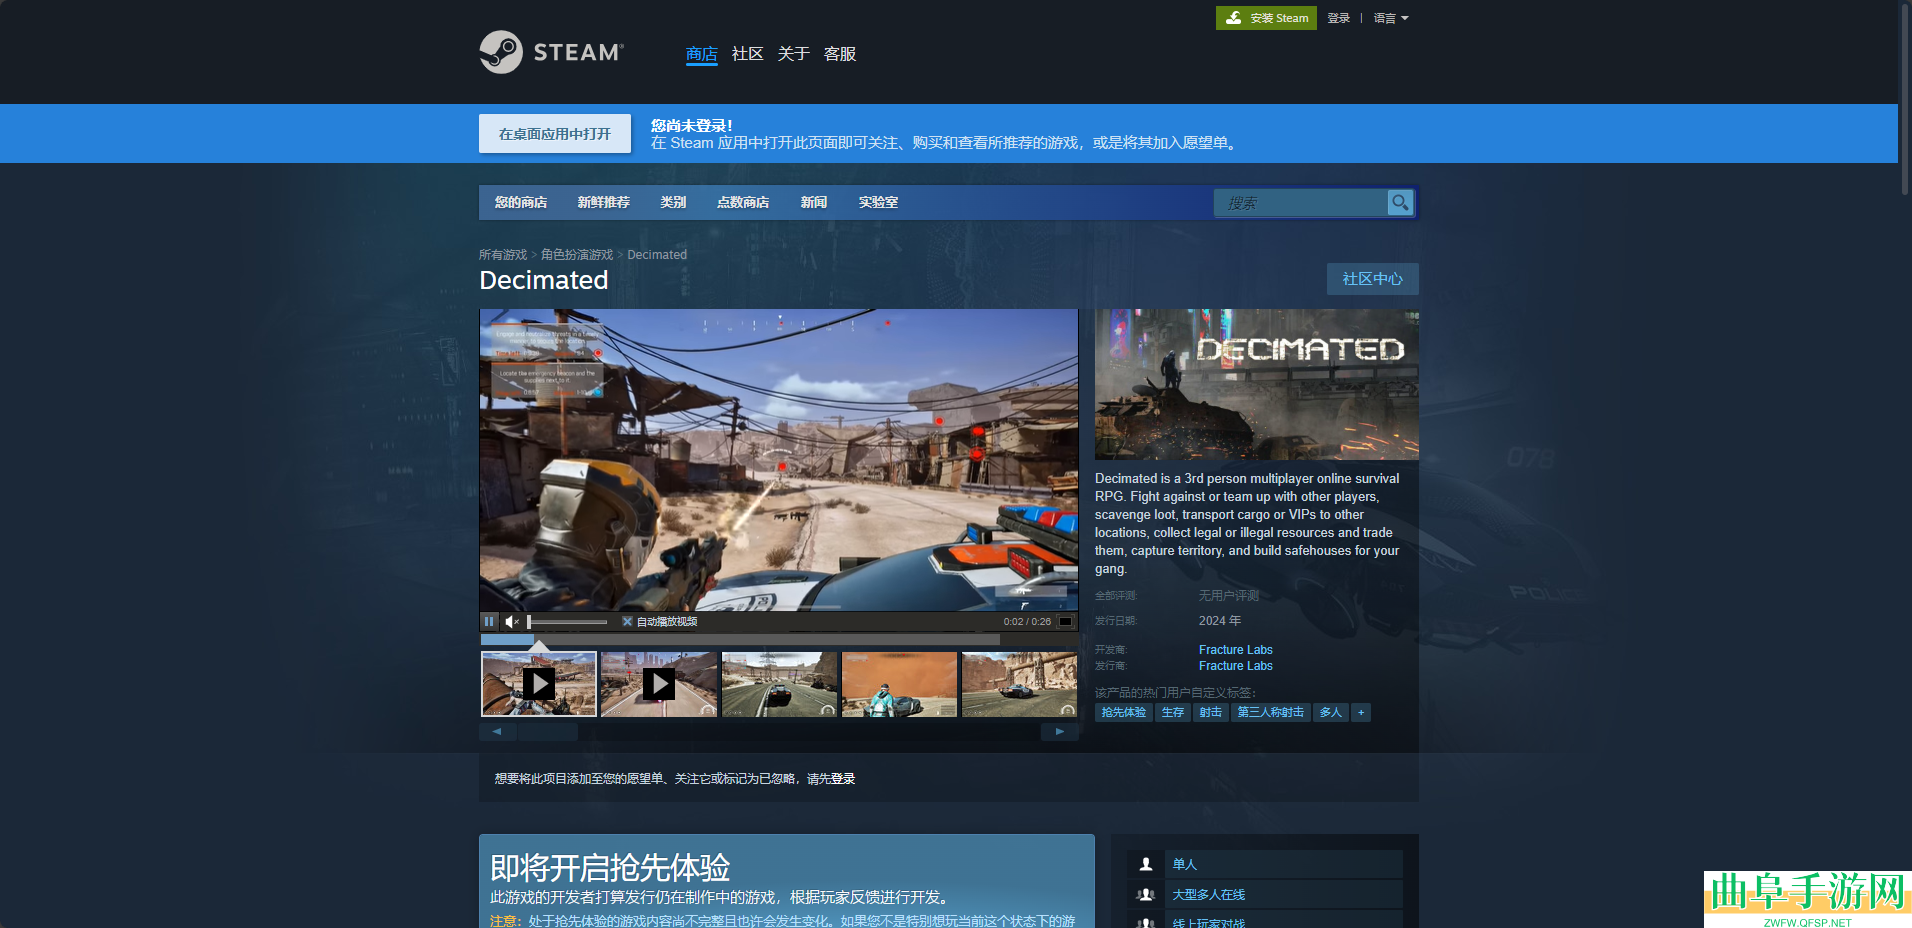The height and width of the screenshot is (928, 1912).
Task: Select the orange sandstorm screenshot thumbnail
Action: (x=899, y=684)
